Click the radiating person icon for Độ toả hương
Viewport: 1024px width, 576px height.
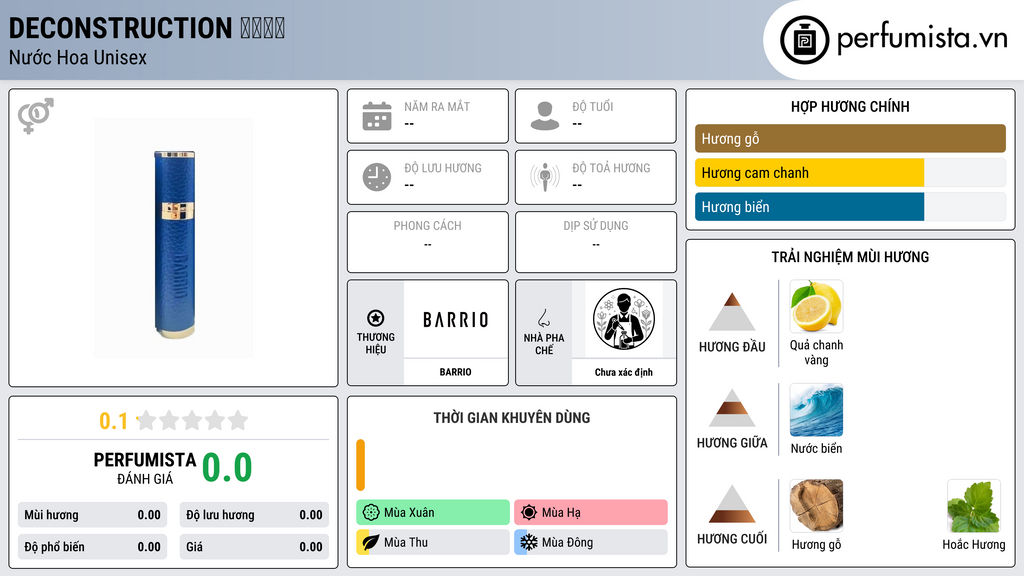point(545,177)
